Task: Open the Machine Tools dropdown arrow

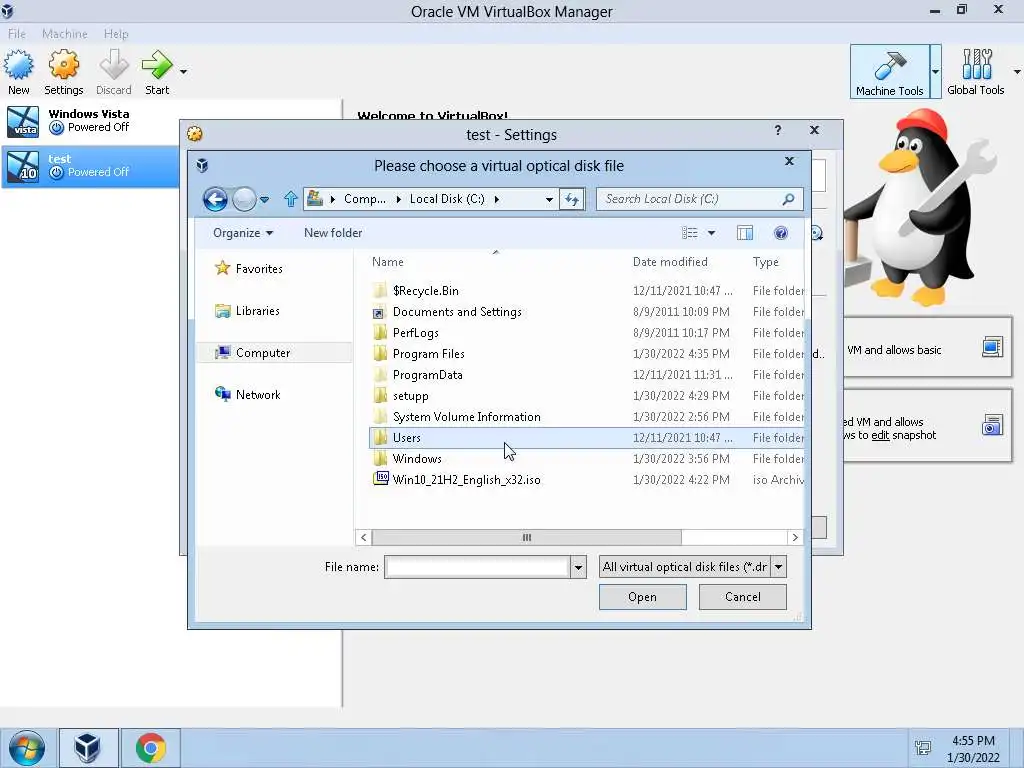Action: (935, 72)
